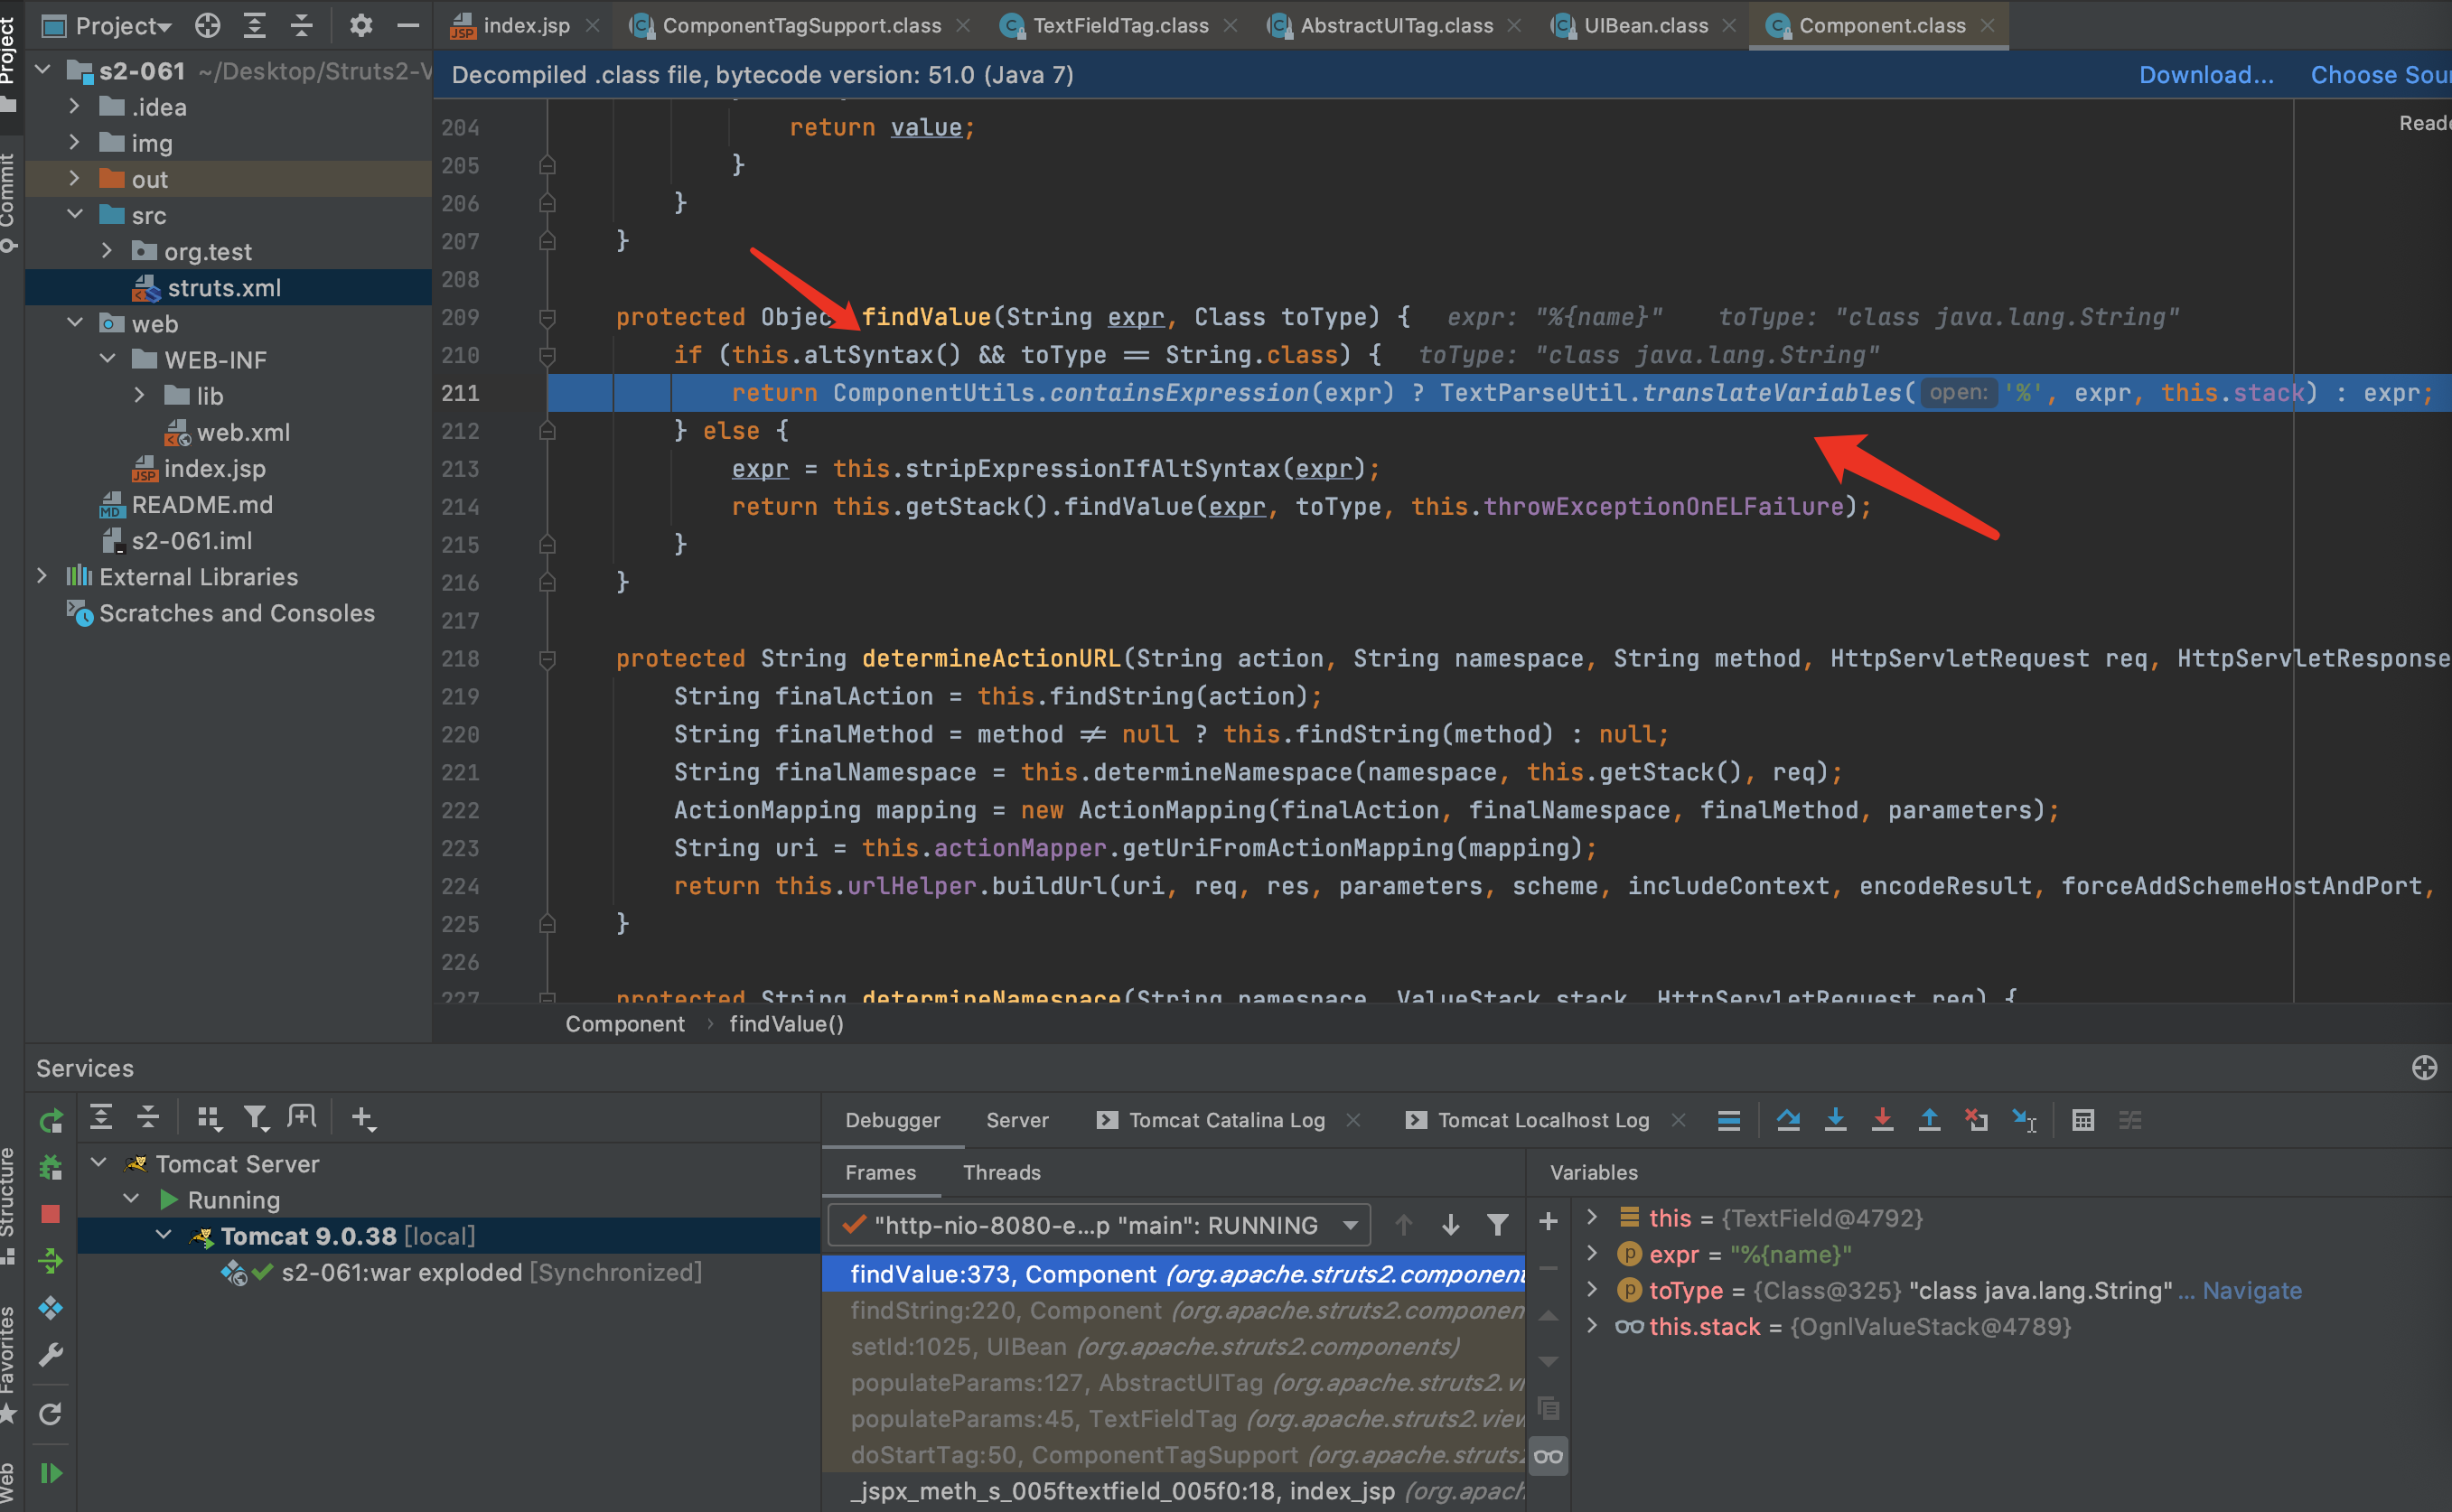
Task: Click Download... sources link
Action: point(2206,75)
